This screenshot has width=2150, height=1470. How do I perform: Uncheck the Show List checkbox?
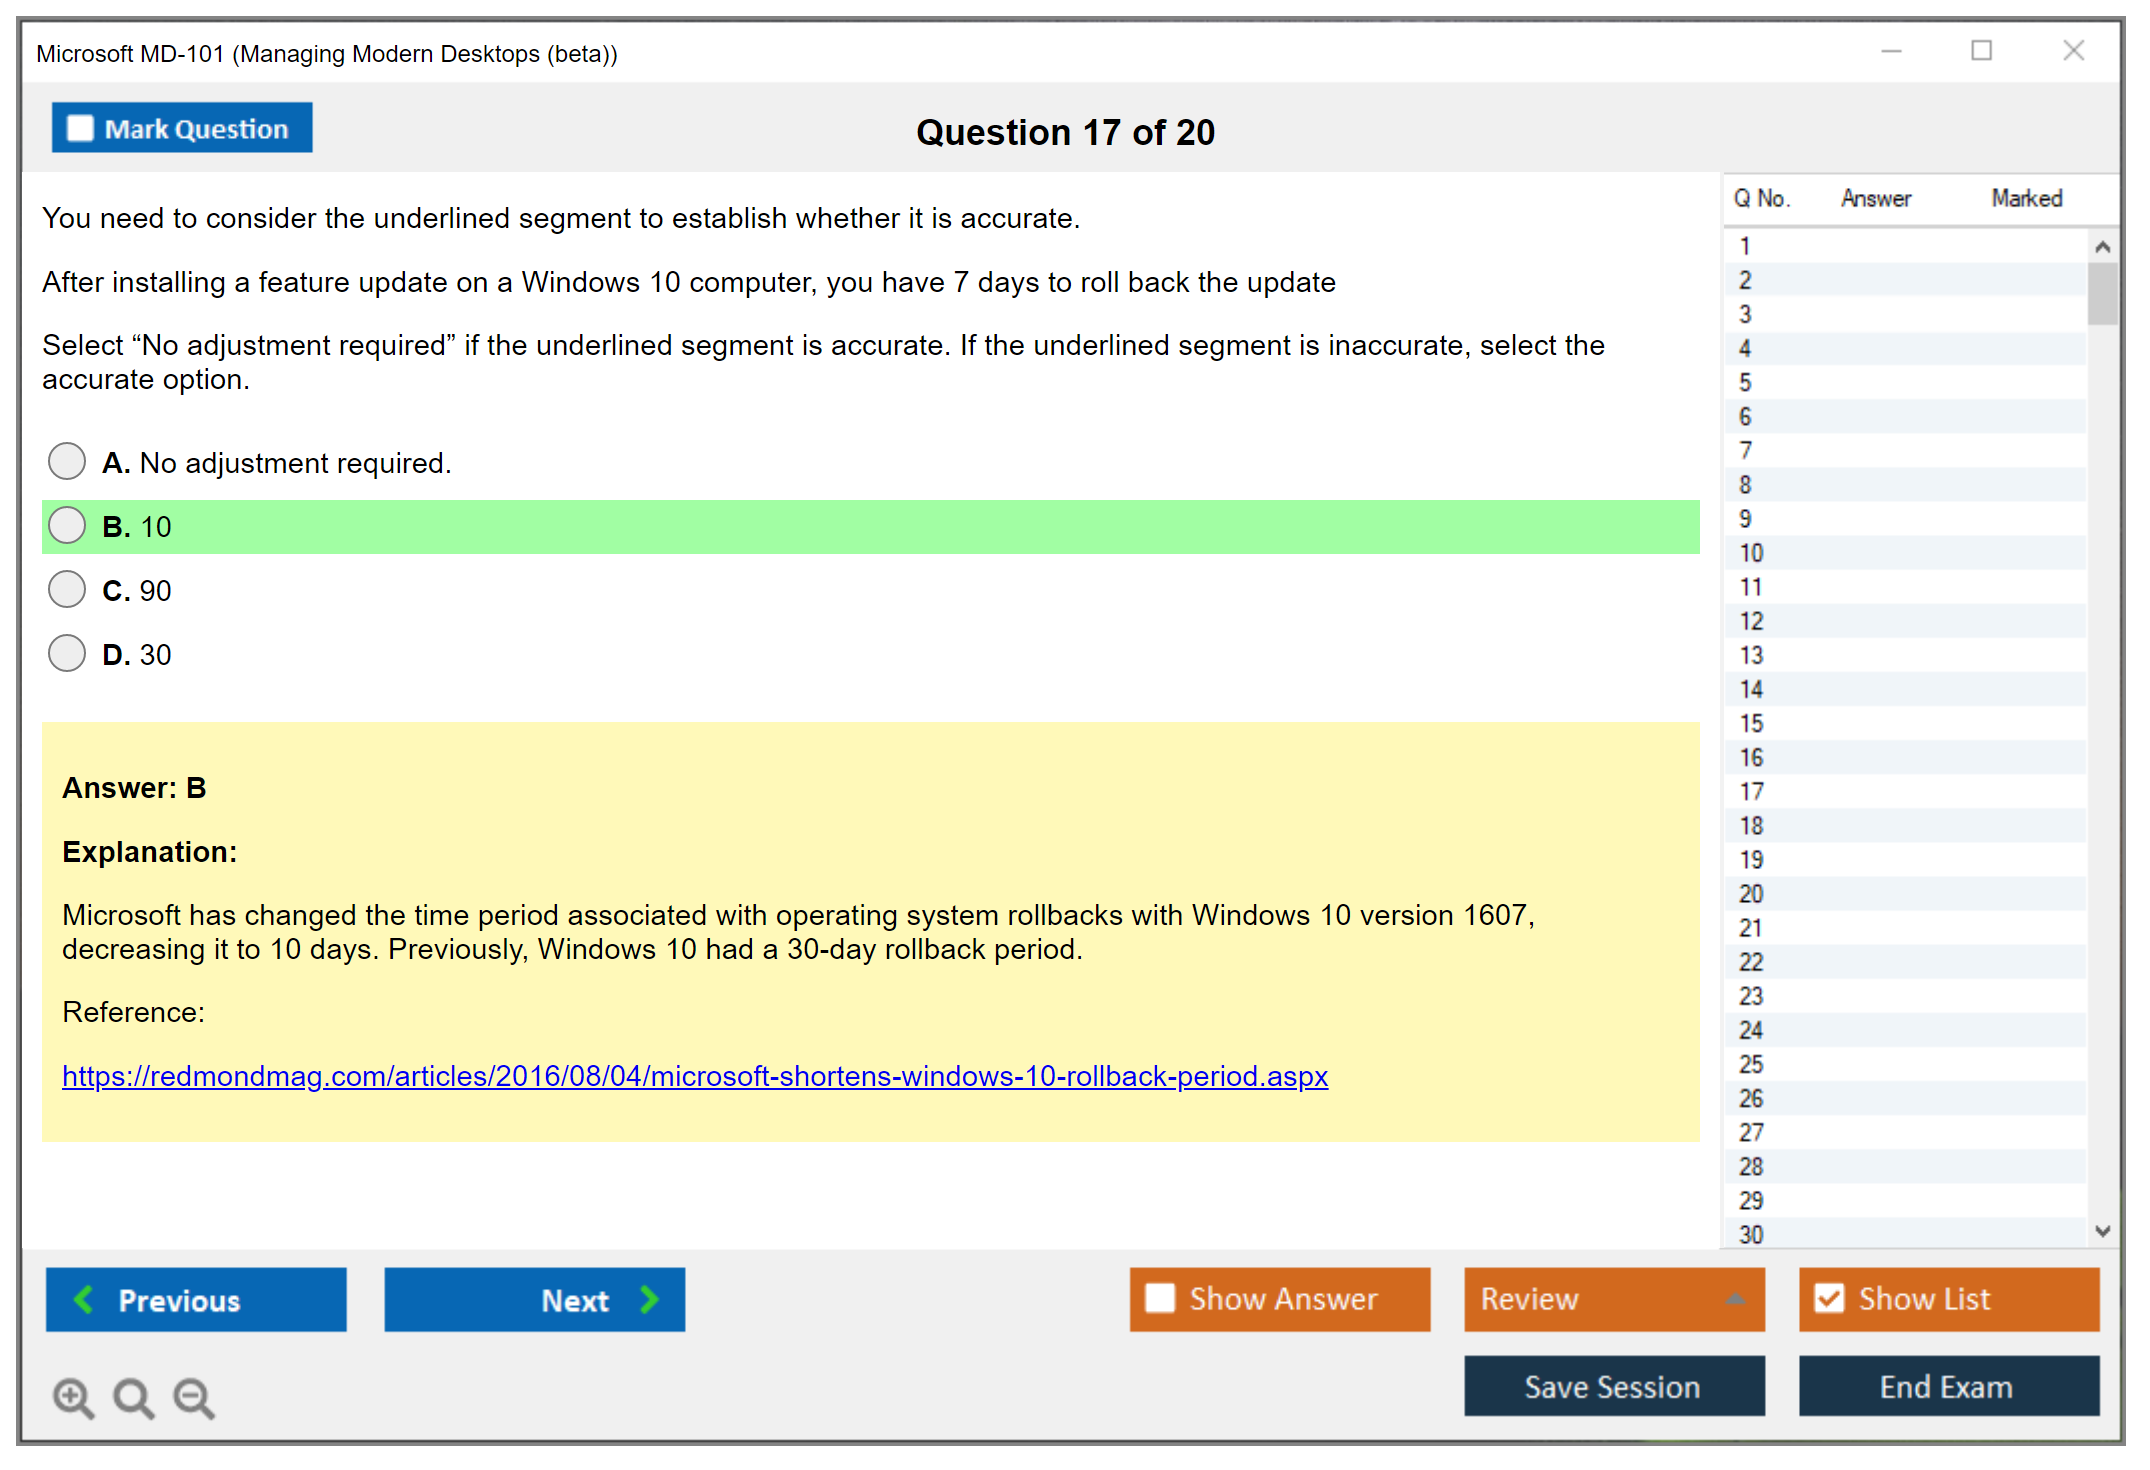[1829, 1298]
